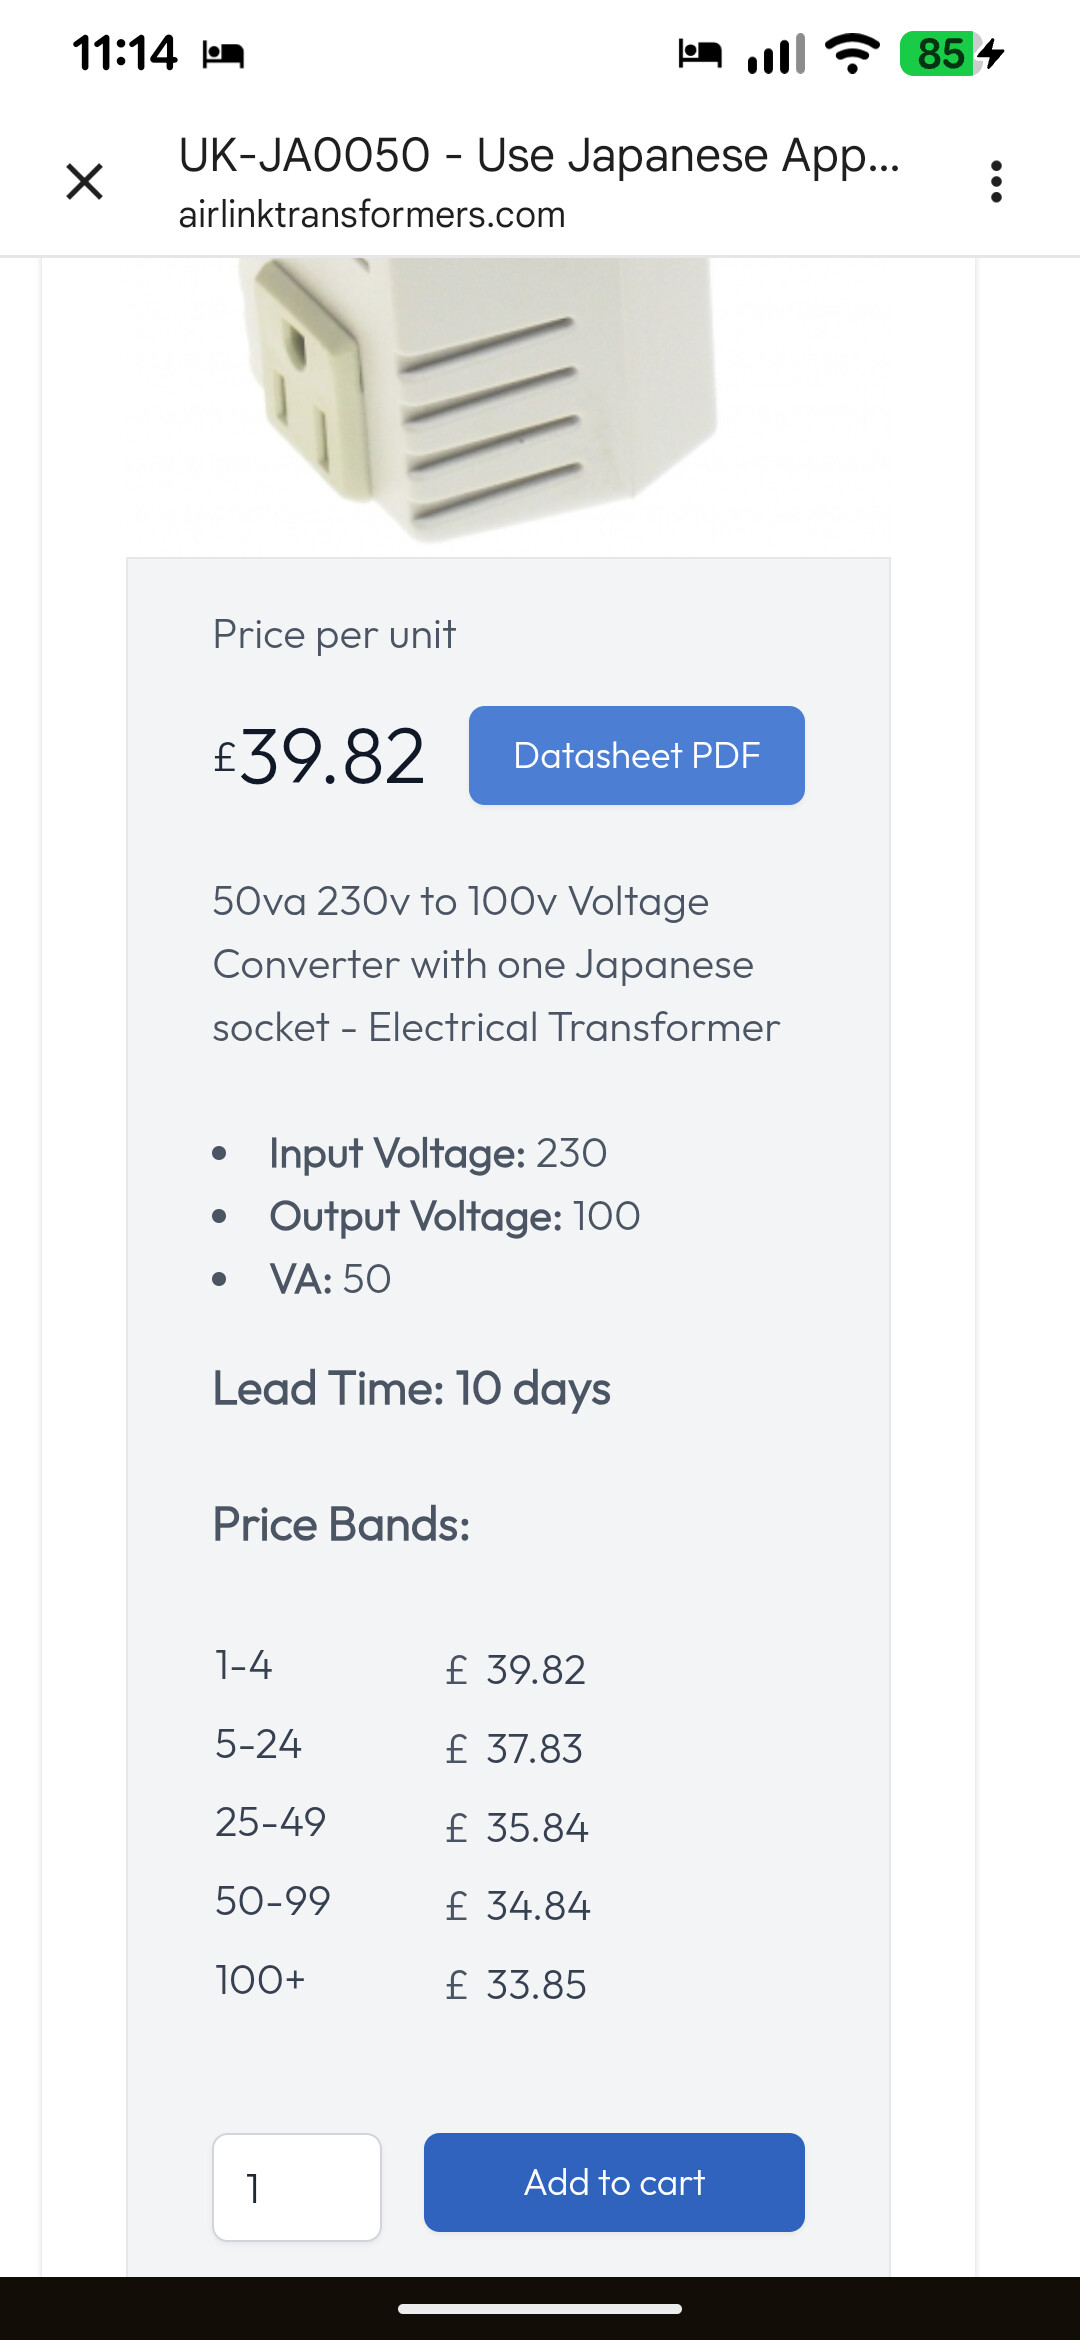Tap the cellular signal bars icon
The height and width of the screenshot is (2340, 1080).
(775, 54)
